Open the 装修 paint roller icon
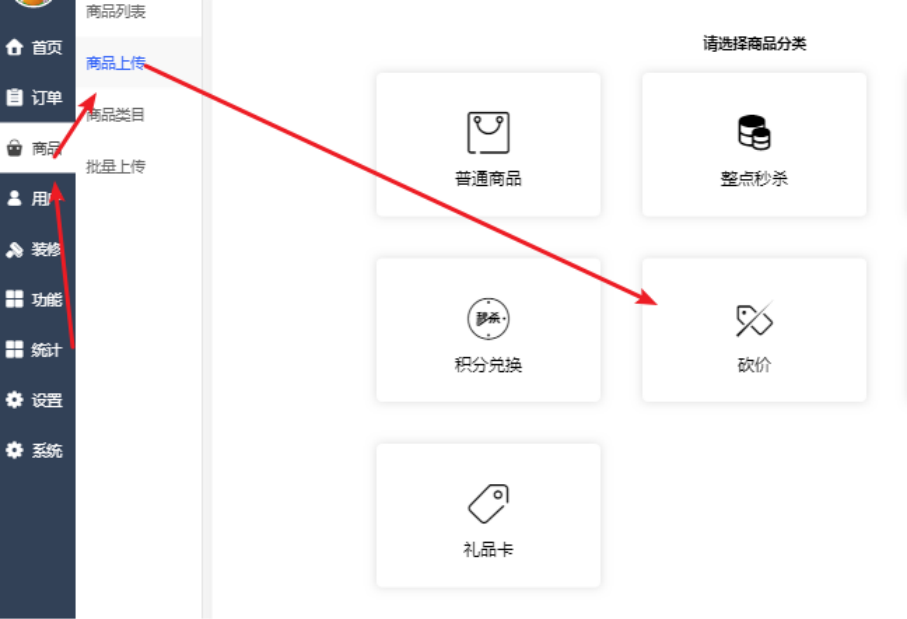Screen dimensions: 907x619 [x=14, y=249]
